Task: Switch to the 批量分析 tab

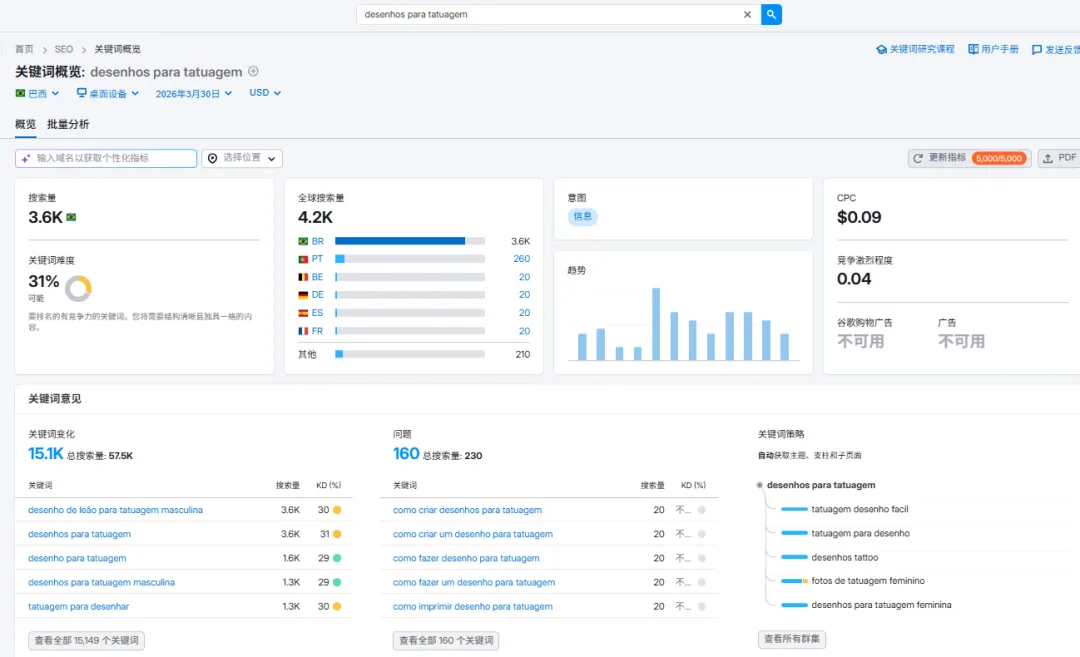Action: coord(68,124)
